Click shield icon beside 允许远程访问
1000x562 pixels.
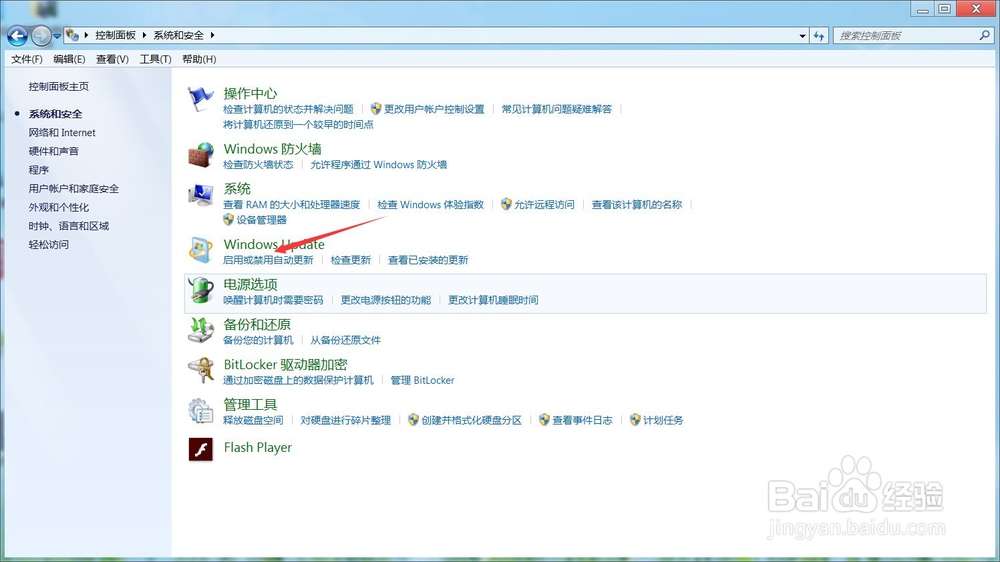[506, 204]
